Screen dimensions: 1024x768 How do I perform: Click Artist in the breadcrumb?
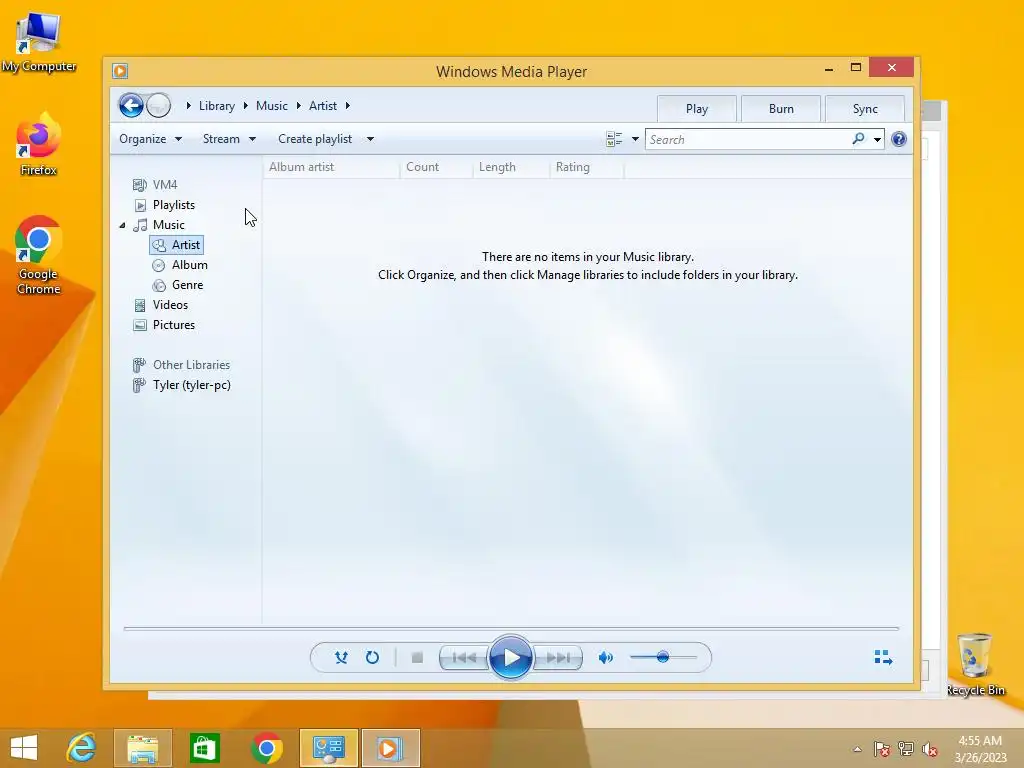coord(323,106)
